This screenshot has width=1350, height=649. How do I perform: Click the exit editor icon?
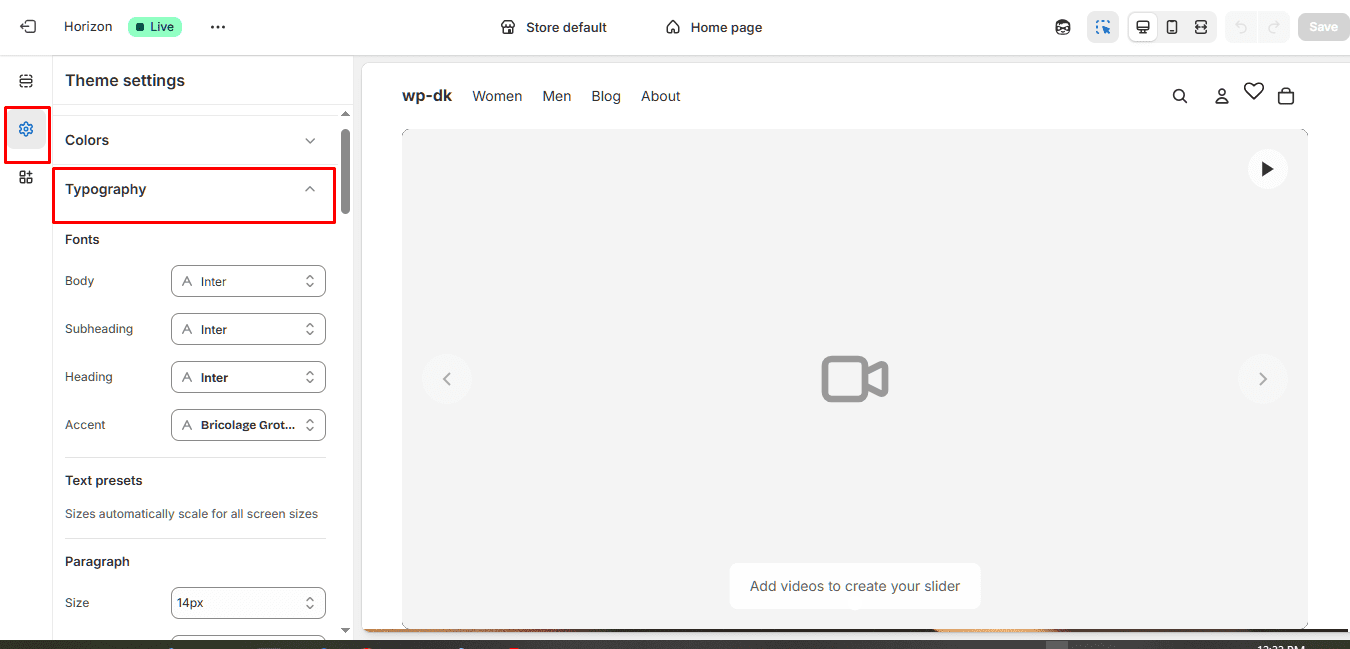[x=28, y=27]
